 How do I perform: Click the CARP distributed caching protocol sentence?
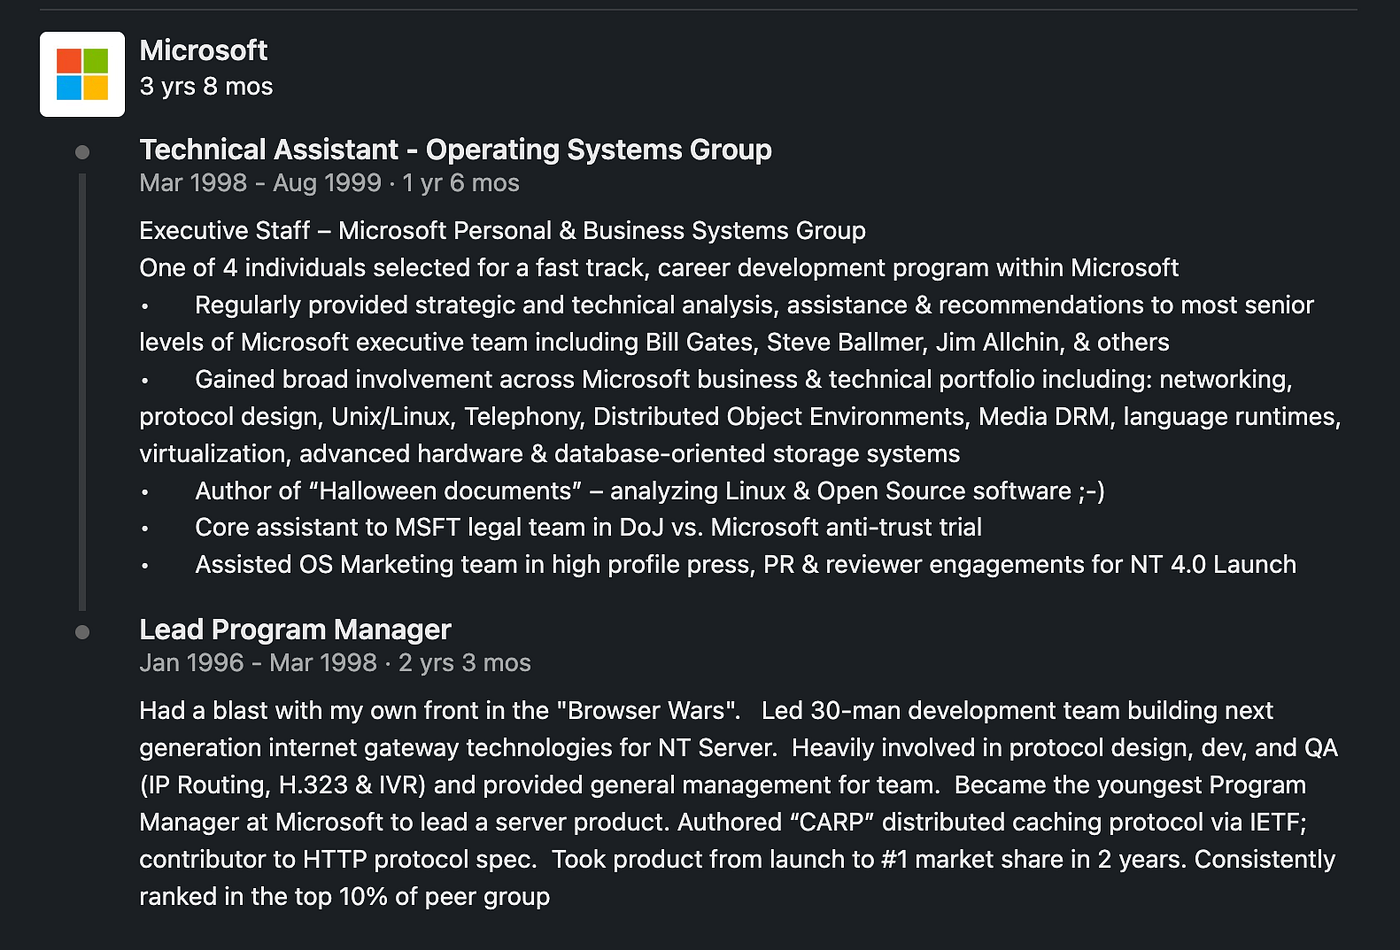pyautogui.click(x=992, y=822)
